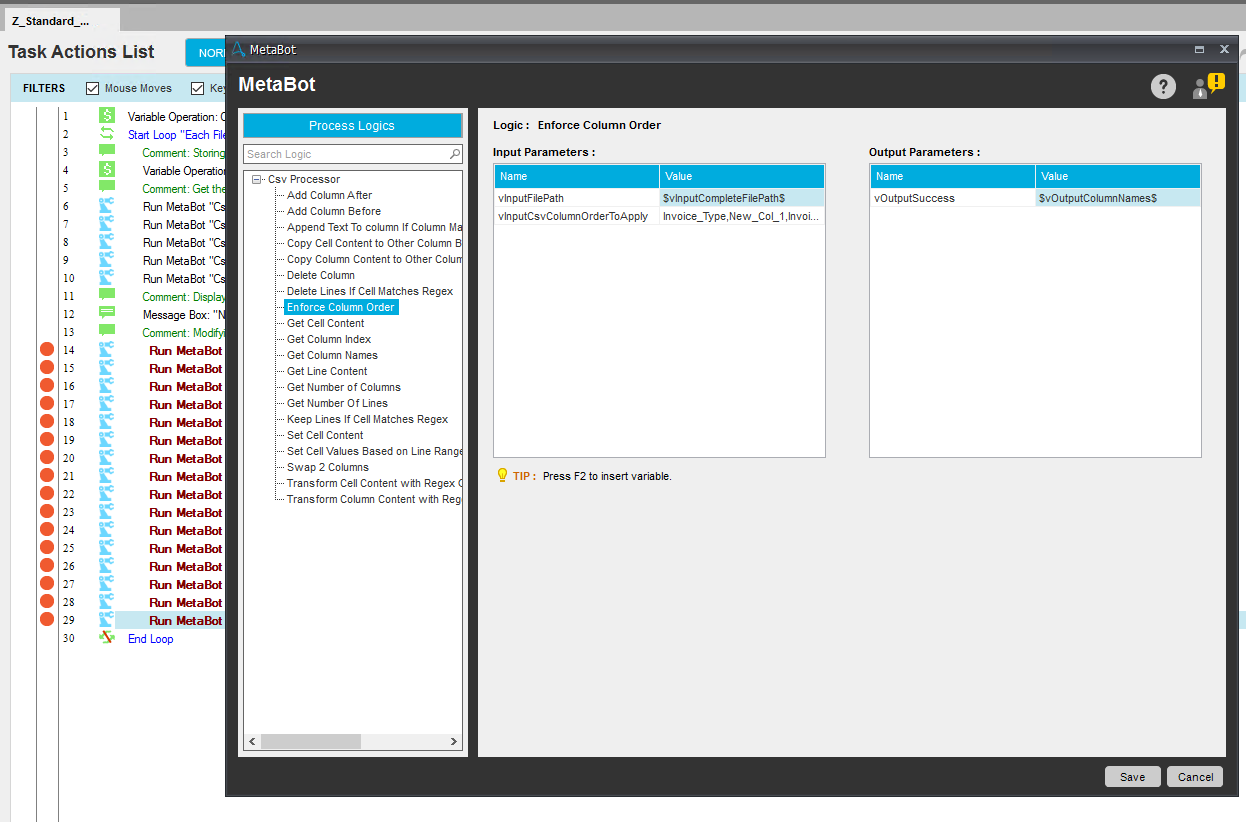The image size is (1246, 822).
Task: Click the breakpoint dot on line 14
Action: [x=46, y=350]
